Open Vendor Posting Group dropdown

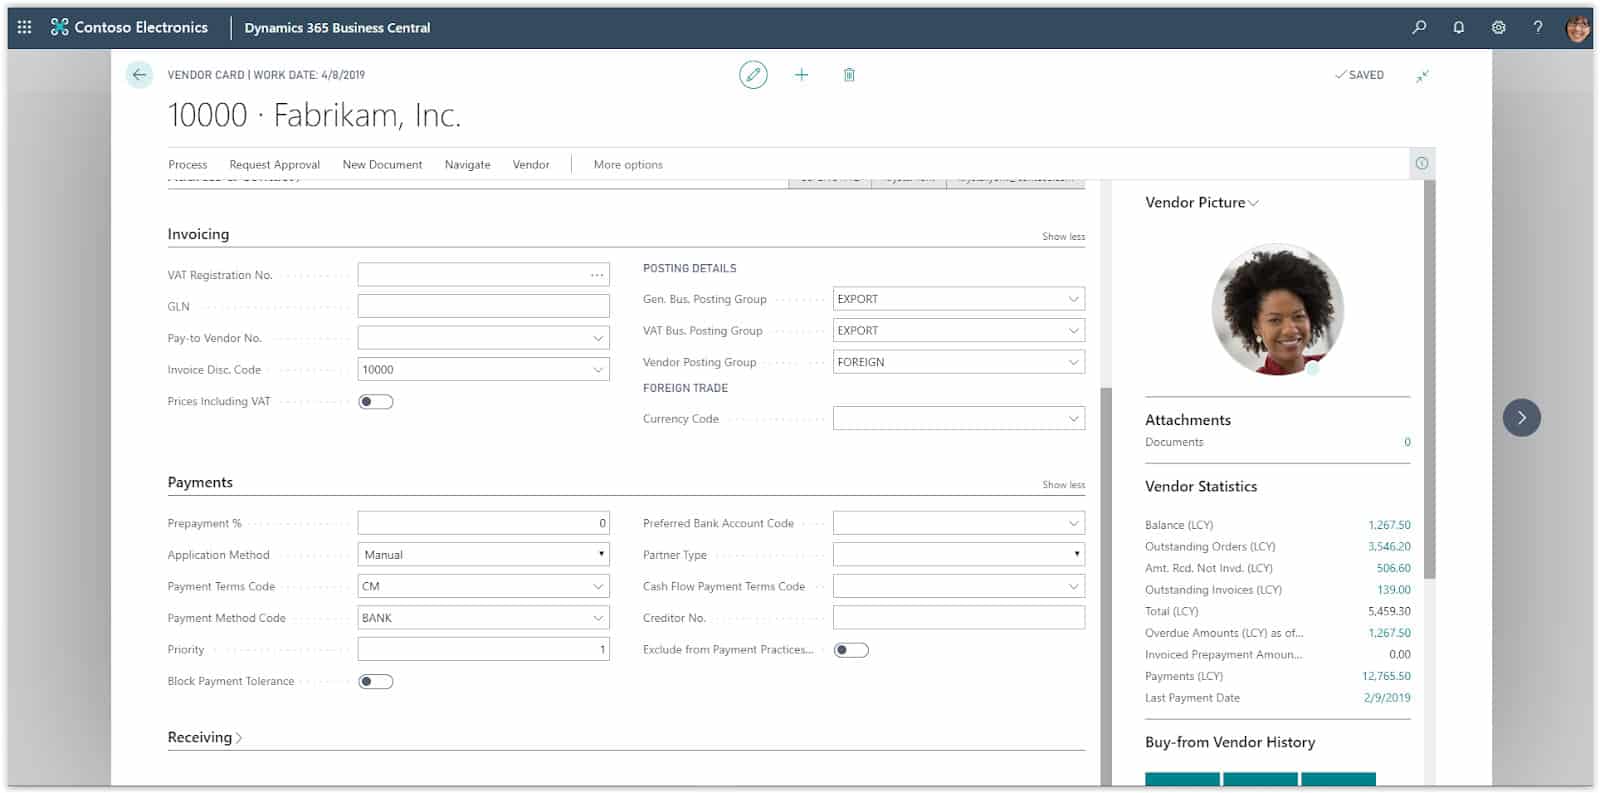click(1073, 362)
